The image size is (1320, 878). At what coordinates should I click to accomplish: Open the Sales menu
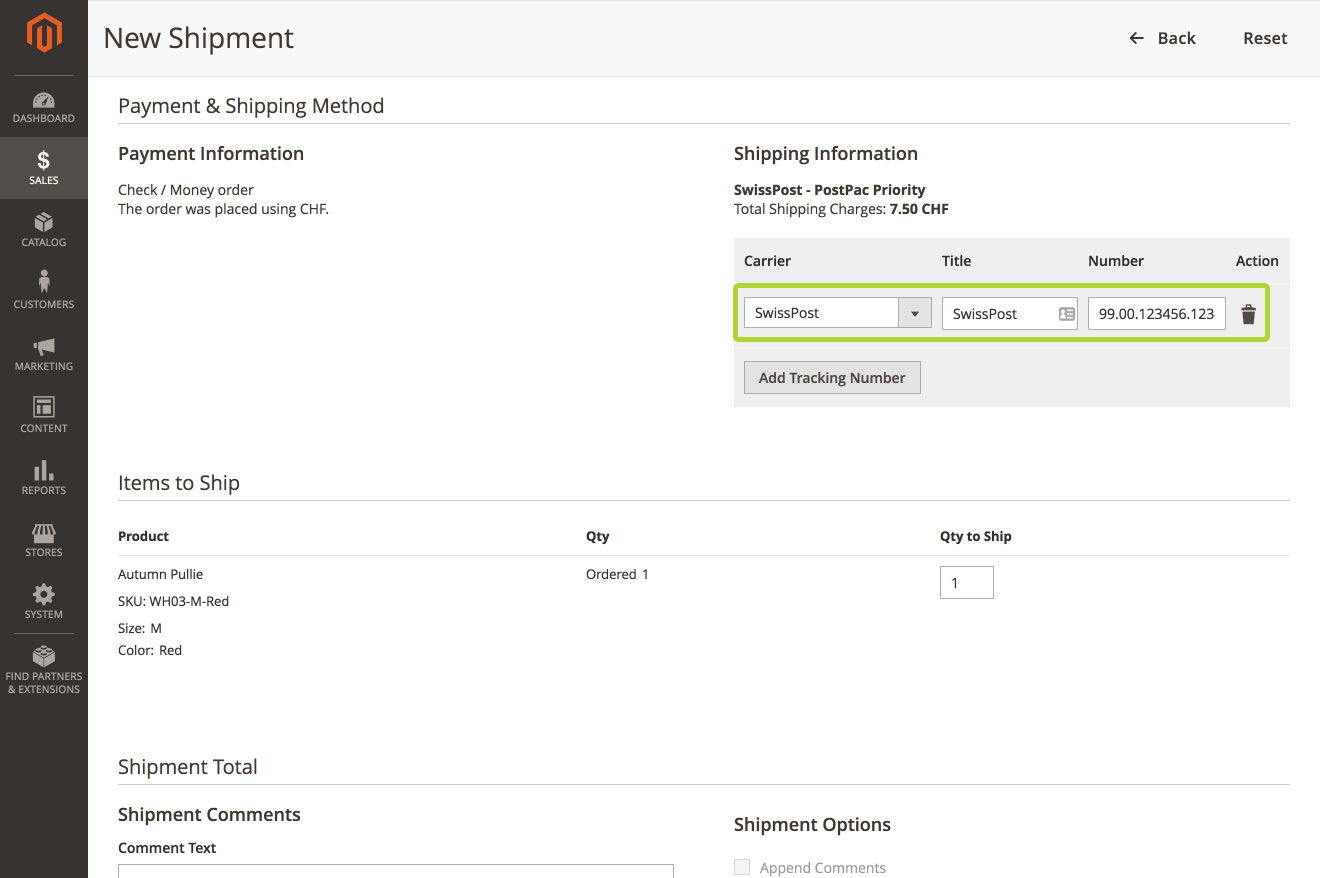[x=44, y=168]
